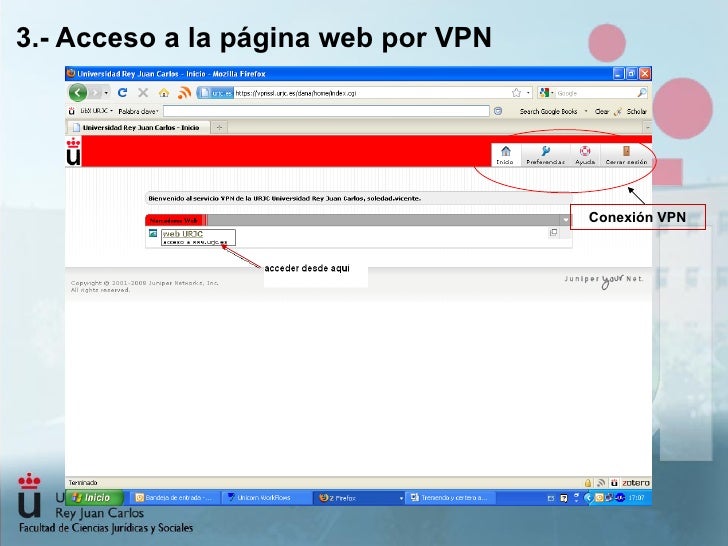
Task: Click the status bar URJC crown icon
Action: 614,483
